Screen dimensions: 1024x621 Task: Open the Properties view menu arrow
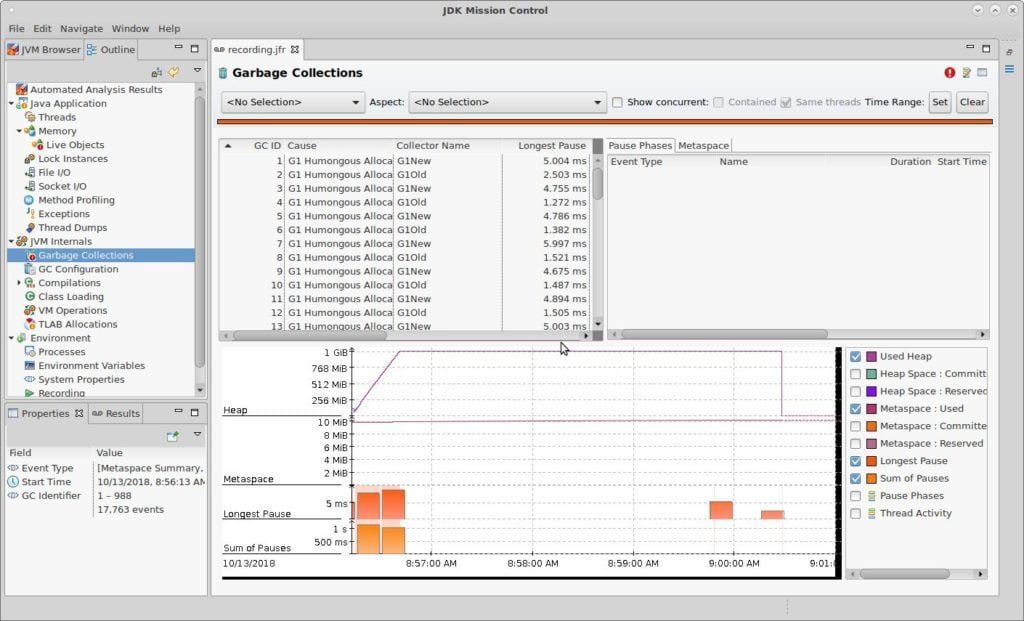(197, 434)
